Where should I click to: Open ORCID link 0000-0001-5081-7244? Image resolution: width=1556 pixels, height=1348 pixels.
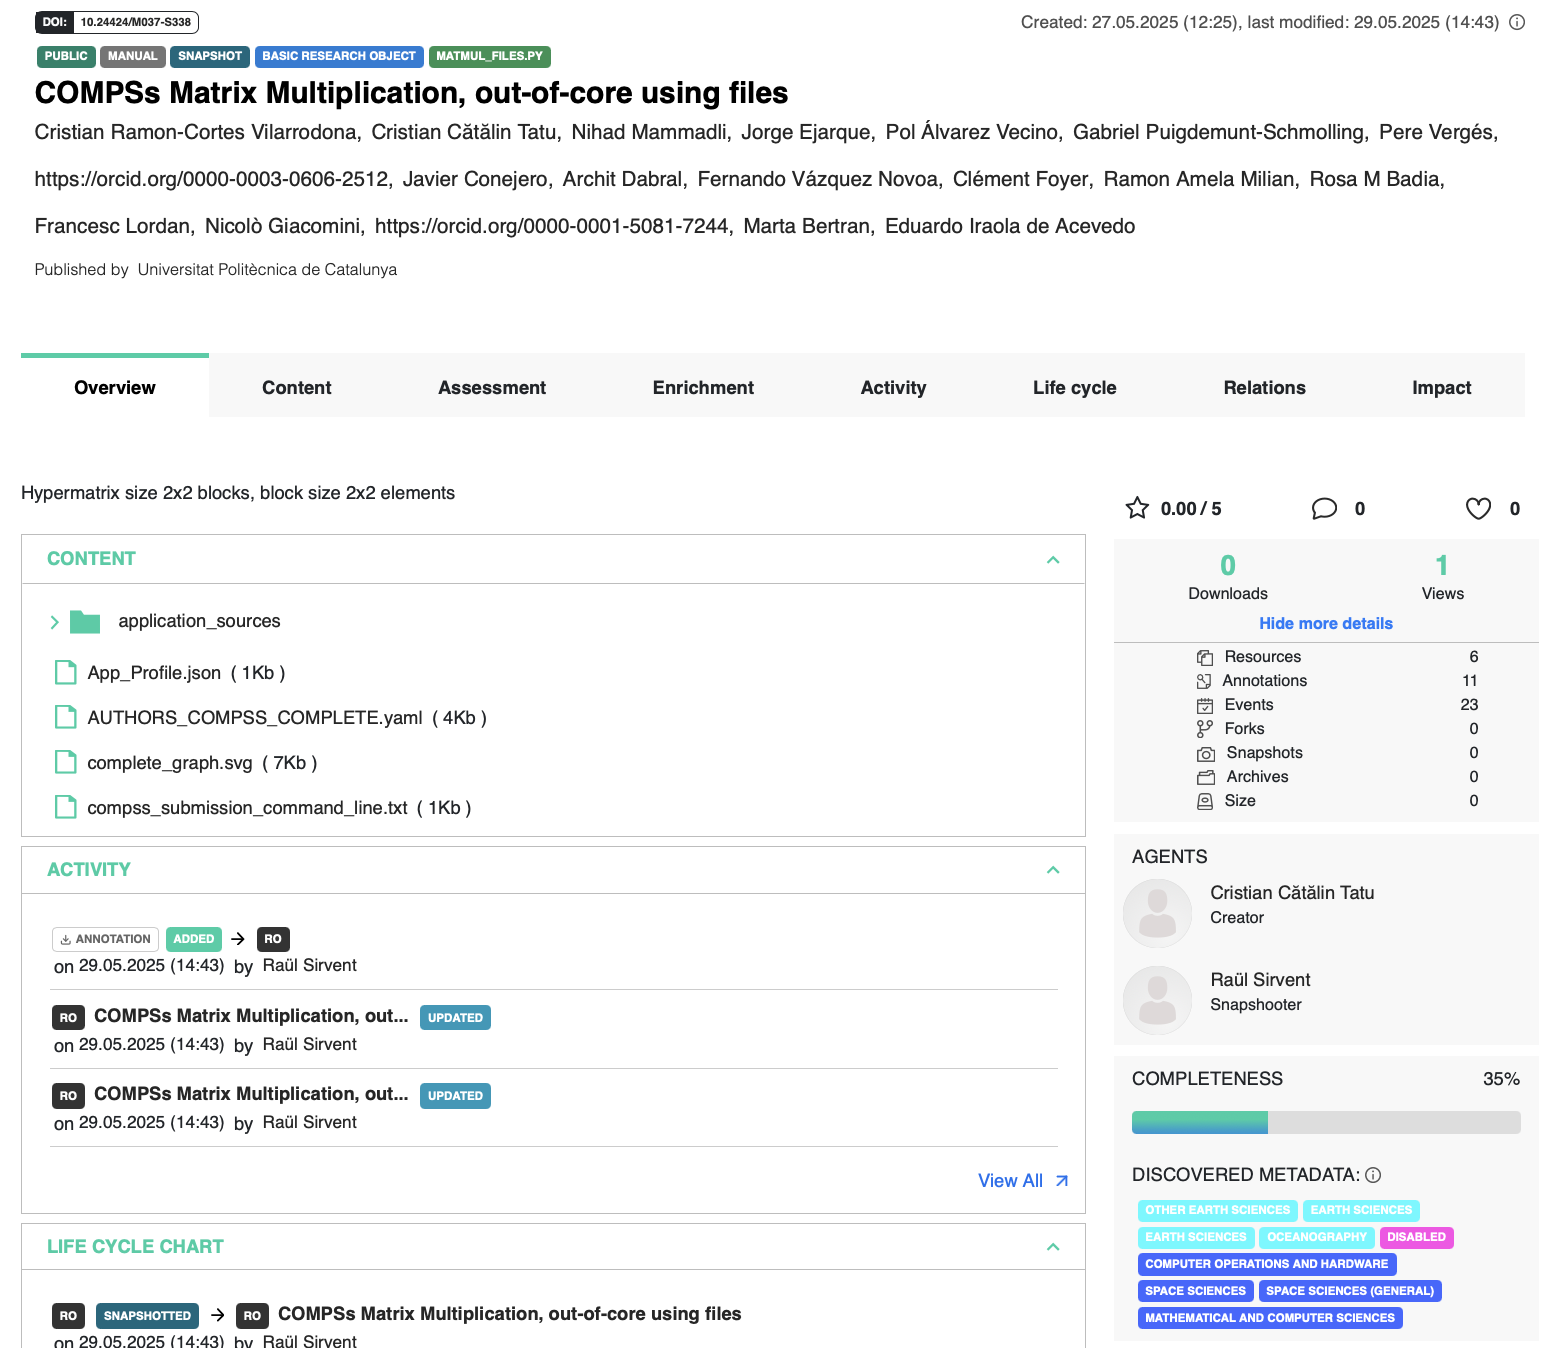point(552,226)
